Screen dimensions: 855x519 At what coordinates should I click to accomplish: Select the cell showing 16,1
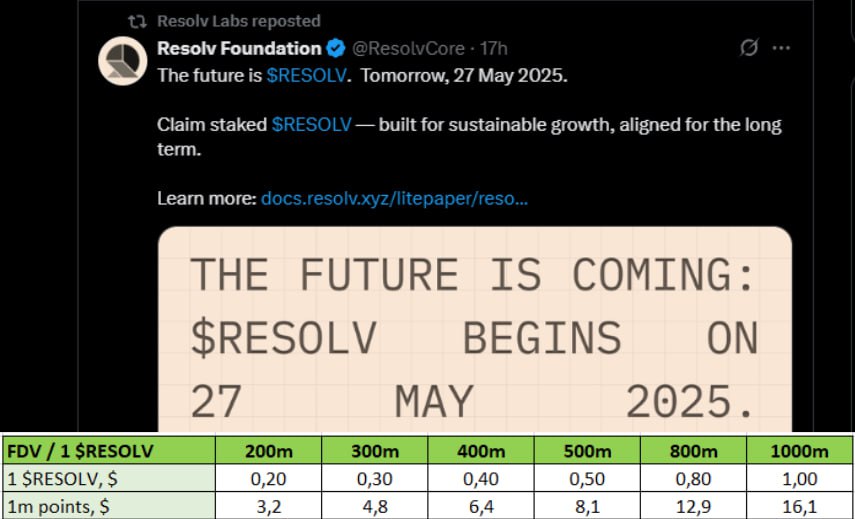tap(800, 507)
